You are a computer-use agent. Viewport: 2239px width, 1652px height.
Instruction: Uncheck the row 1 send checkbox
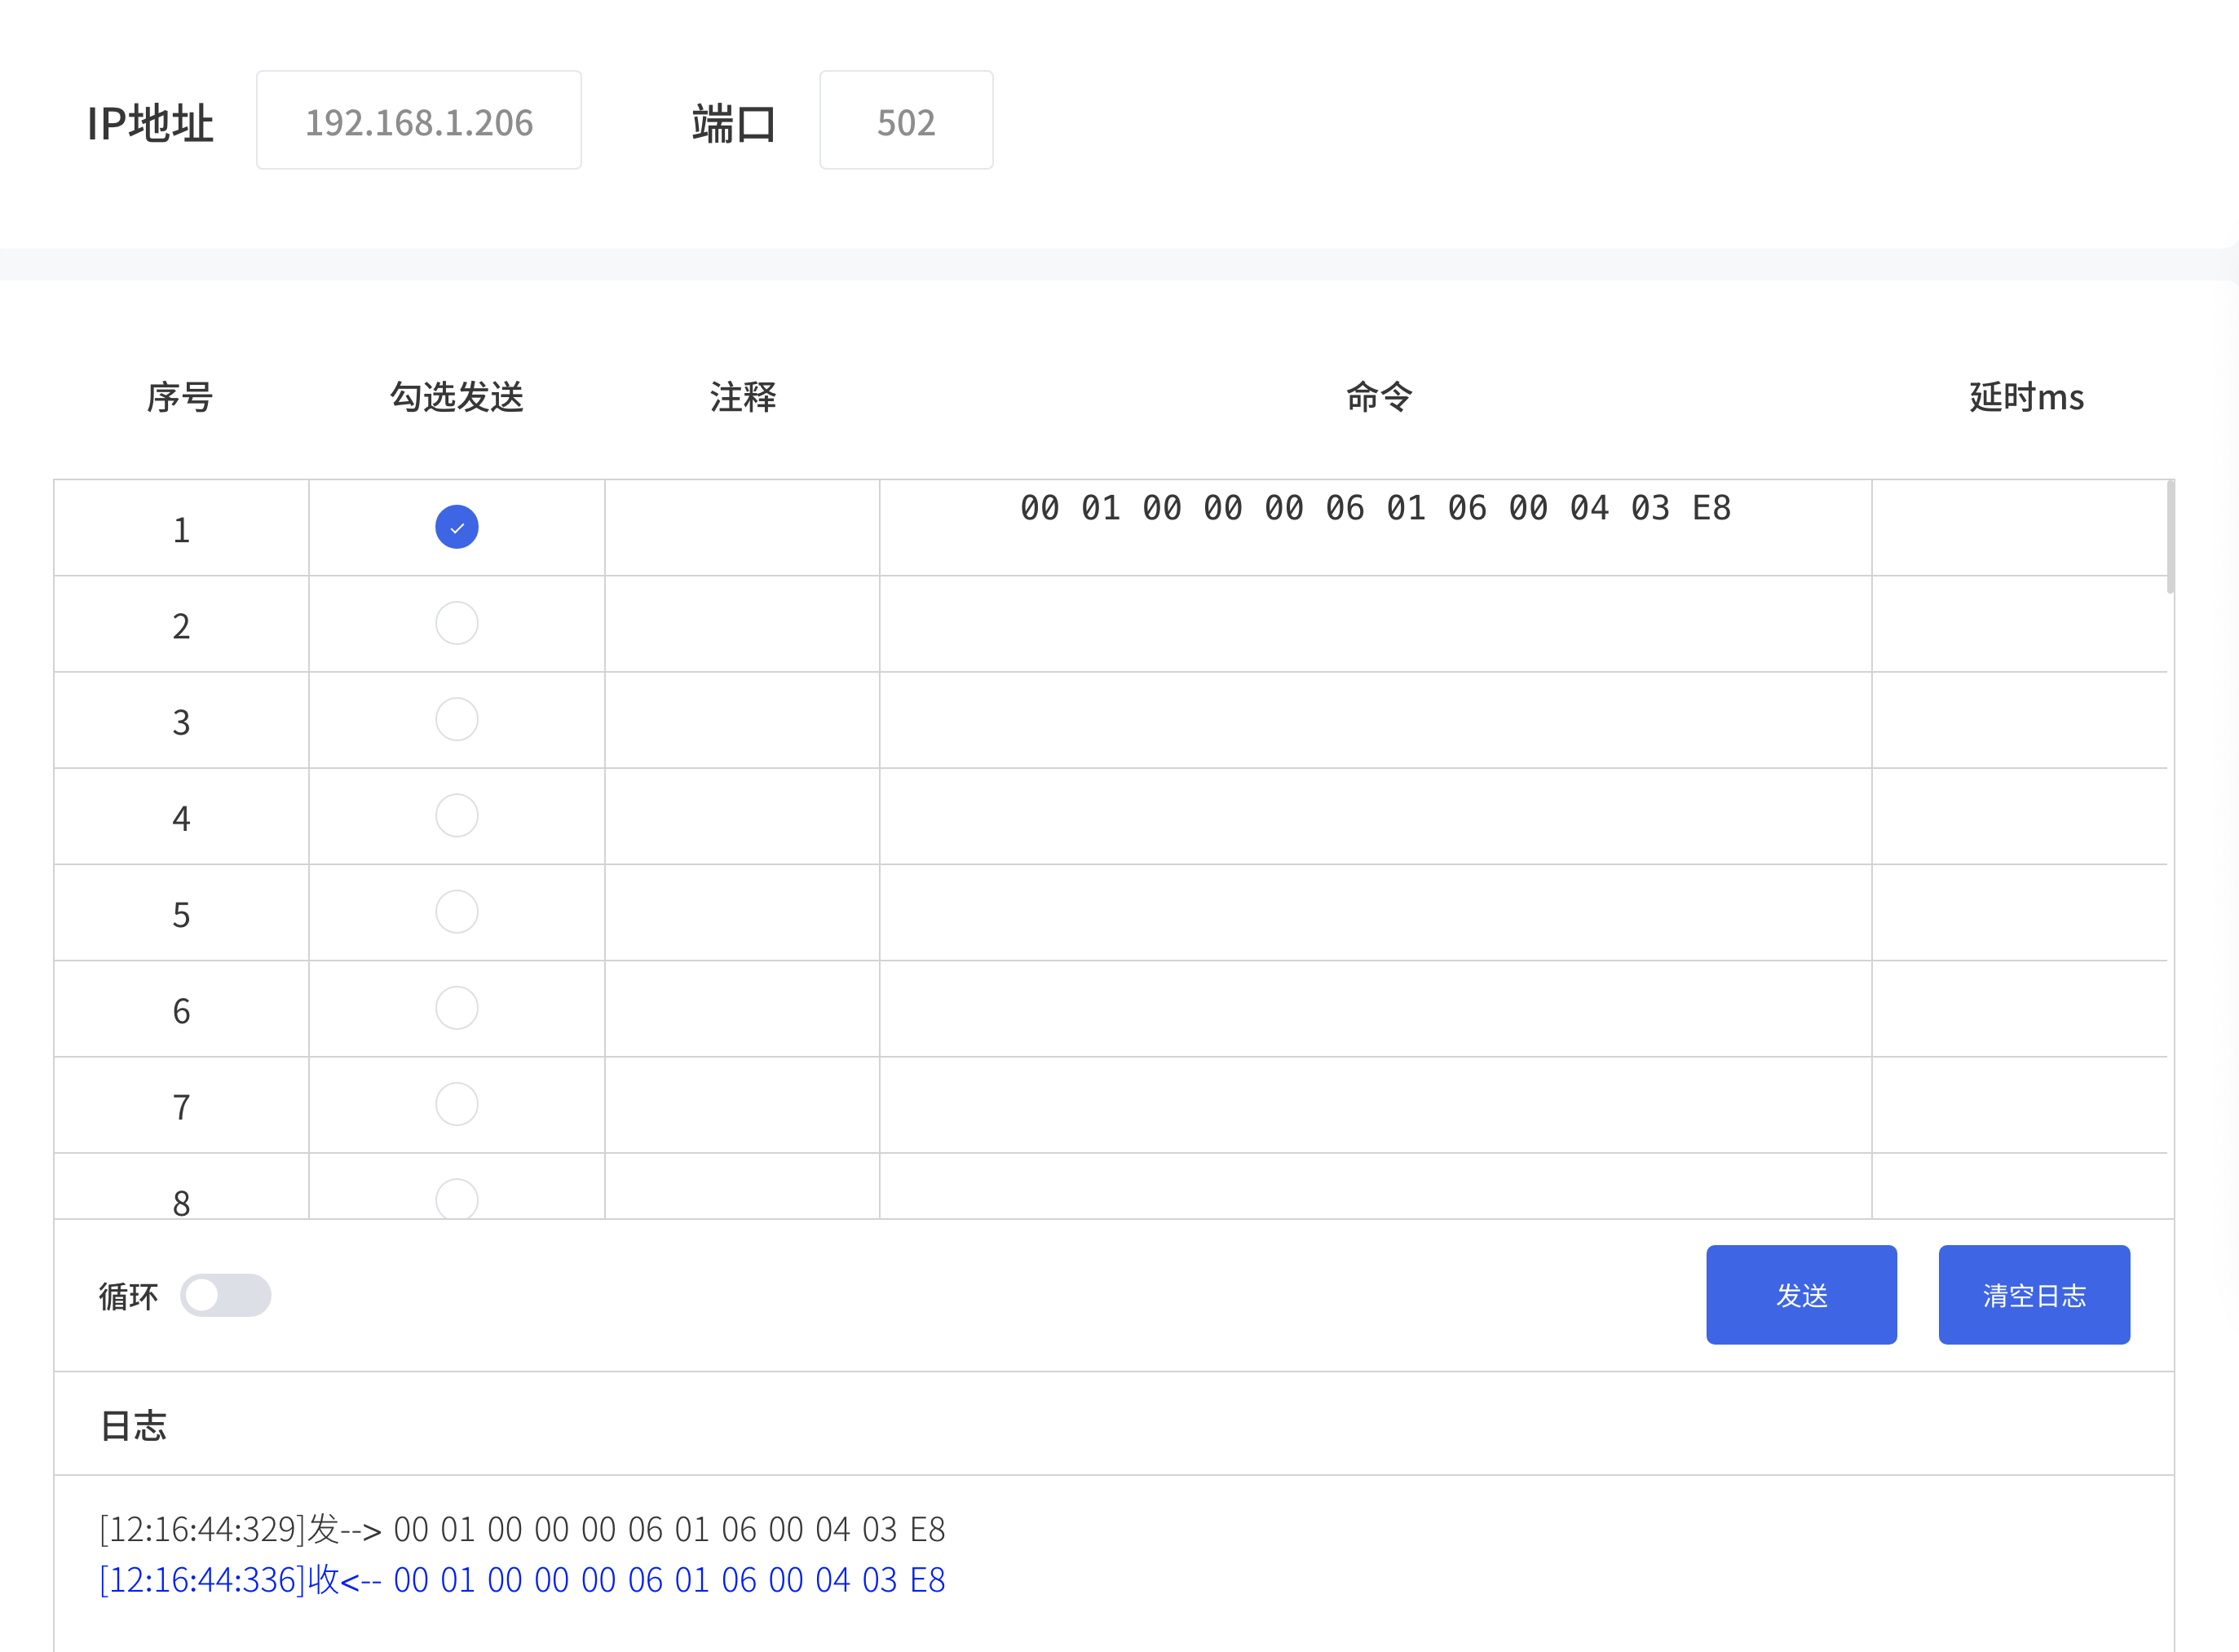click(x=456, y=526)
